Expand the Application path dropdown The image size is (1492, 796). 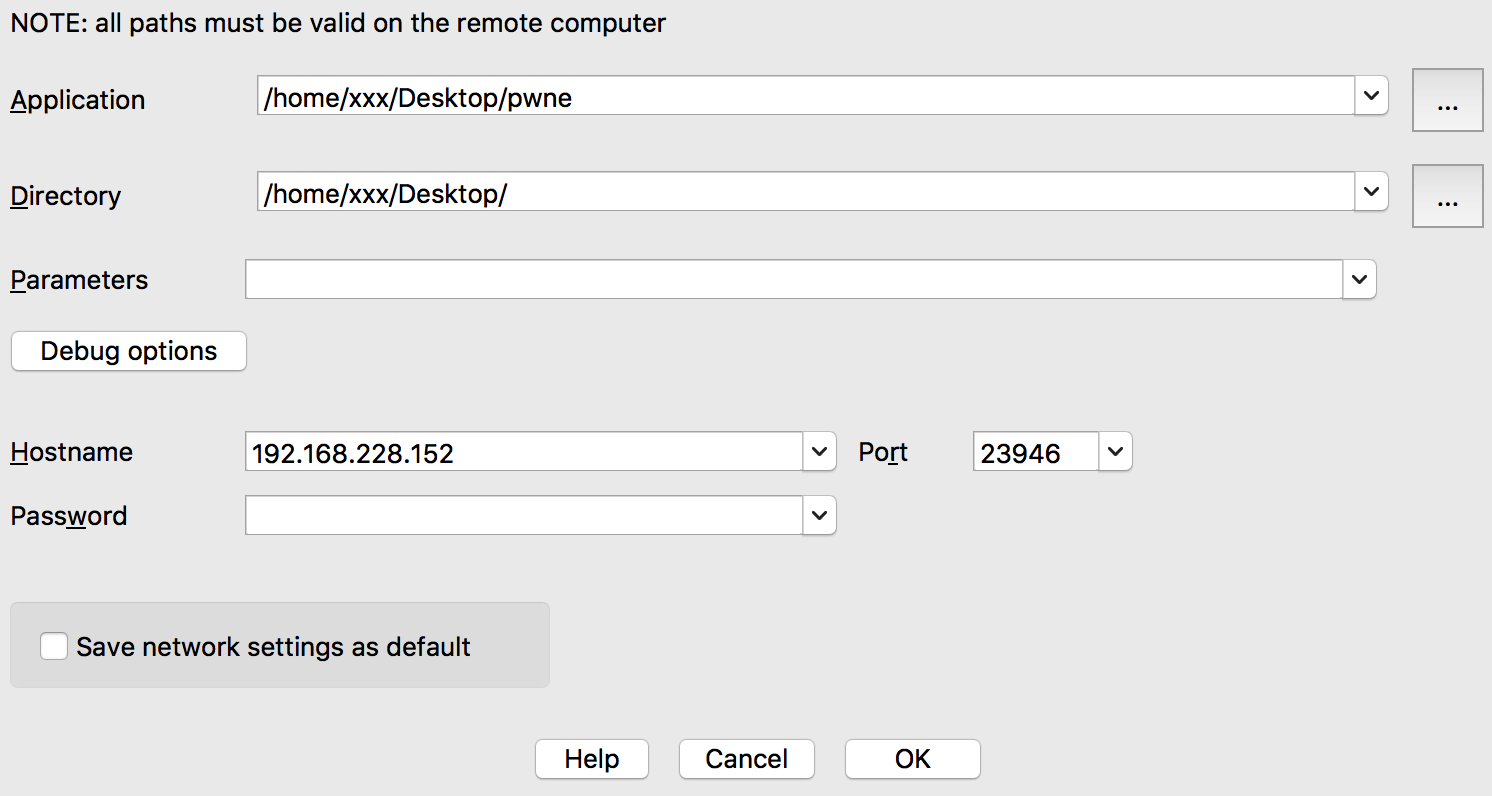click(1371, 96)
